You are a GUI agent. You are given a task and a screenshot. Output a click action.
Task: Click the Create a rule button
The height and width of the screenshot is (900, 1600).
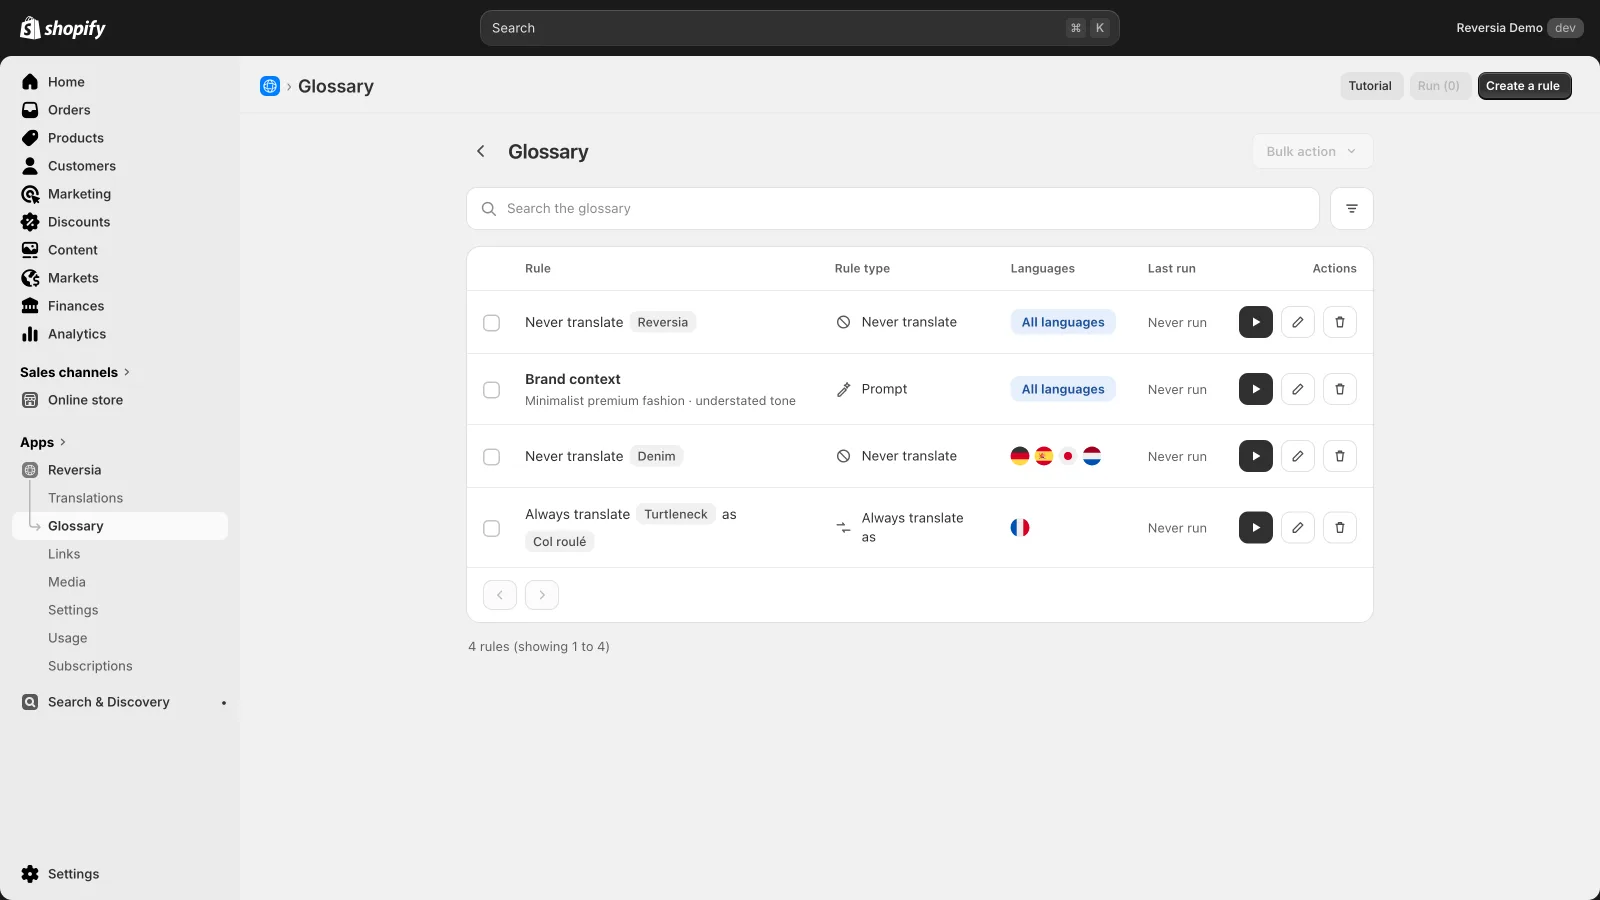click(1525, 86)
